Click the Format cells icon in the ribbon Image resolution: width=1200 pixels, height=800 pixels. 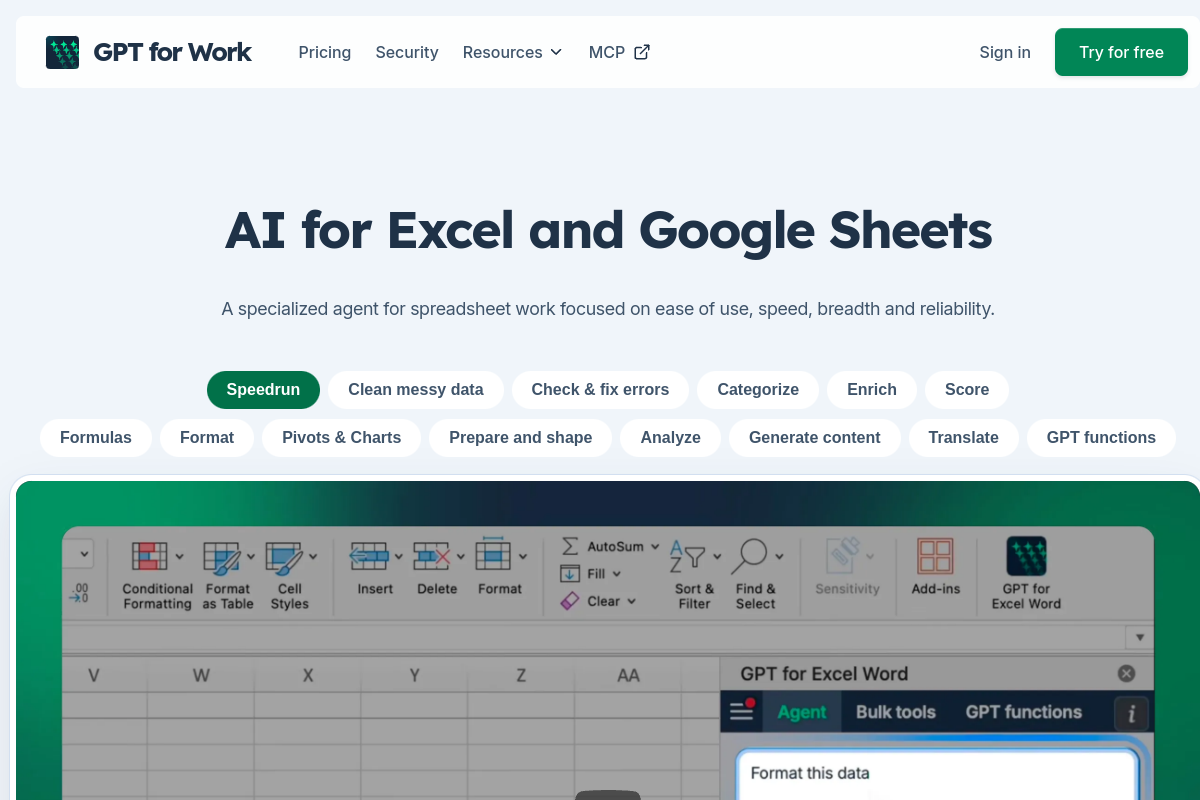coord(494,554)
